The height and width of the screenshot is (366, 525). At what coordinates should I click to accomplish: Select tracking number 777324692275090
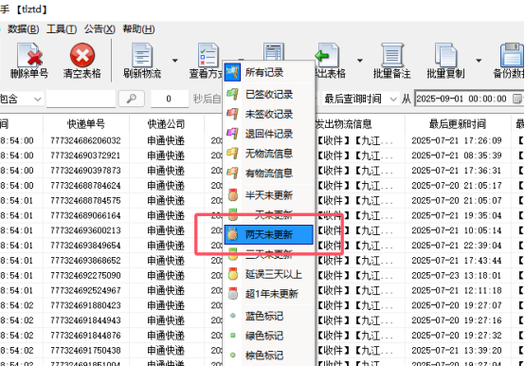click(x=85, y=275)
